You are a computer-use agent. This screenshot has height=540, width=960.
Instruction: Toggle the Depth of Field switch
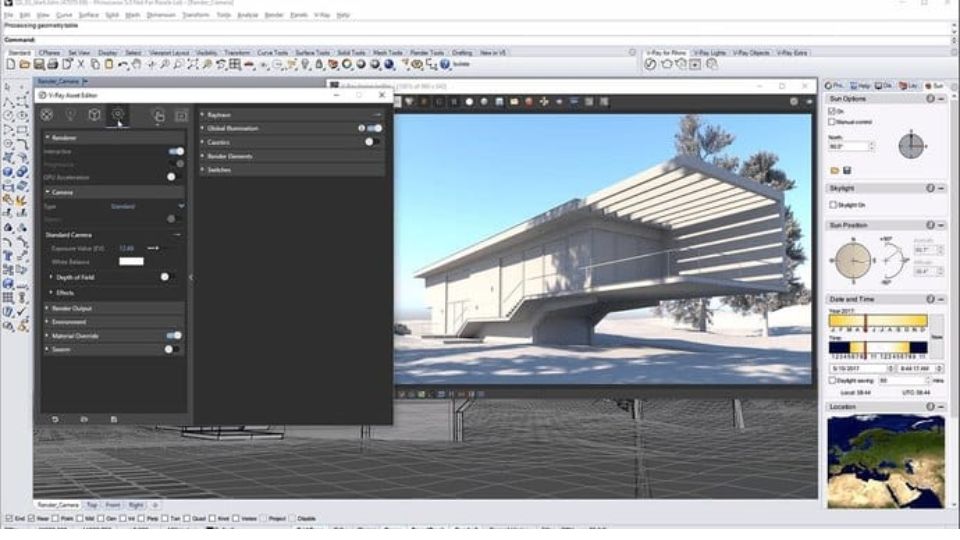click(167, 277)
